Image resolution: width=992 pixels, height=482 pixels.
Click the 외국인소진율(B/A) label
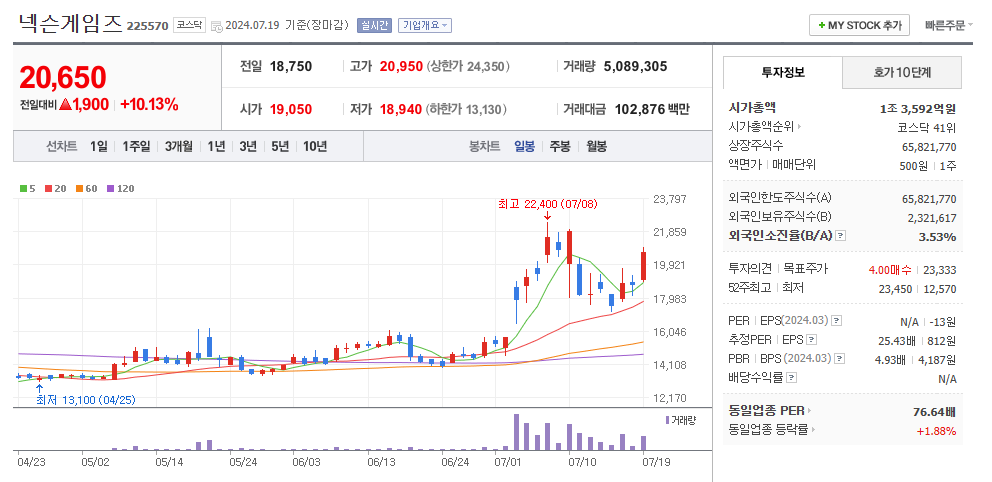tap(780, 236)
